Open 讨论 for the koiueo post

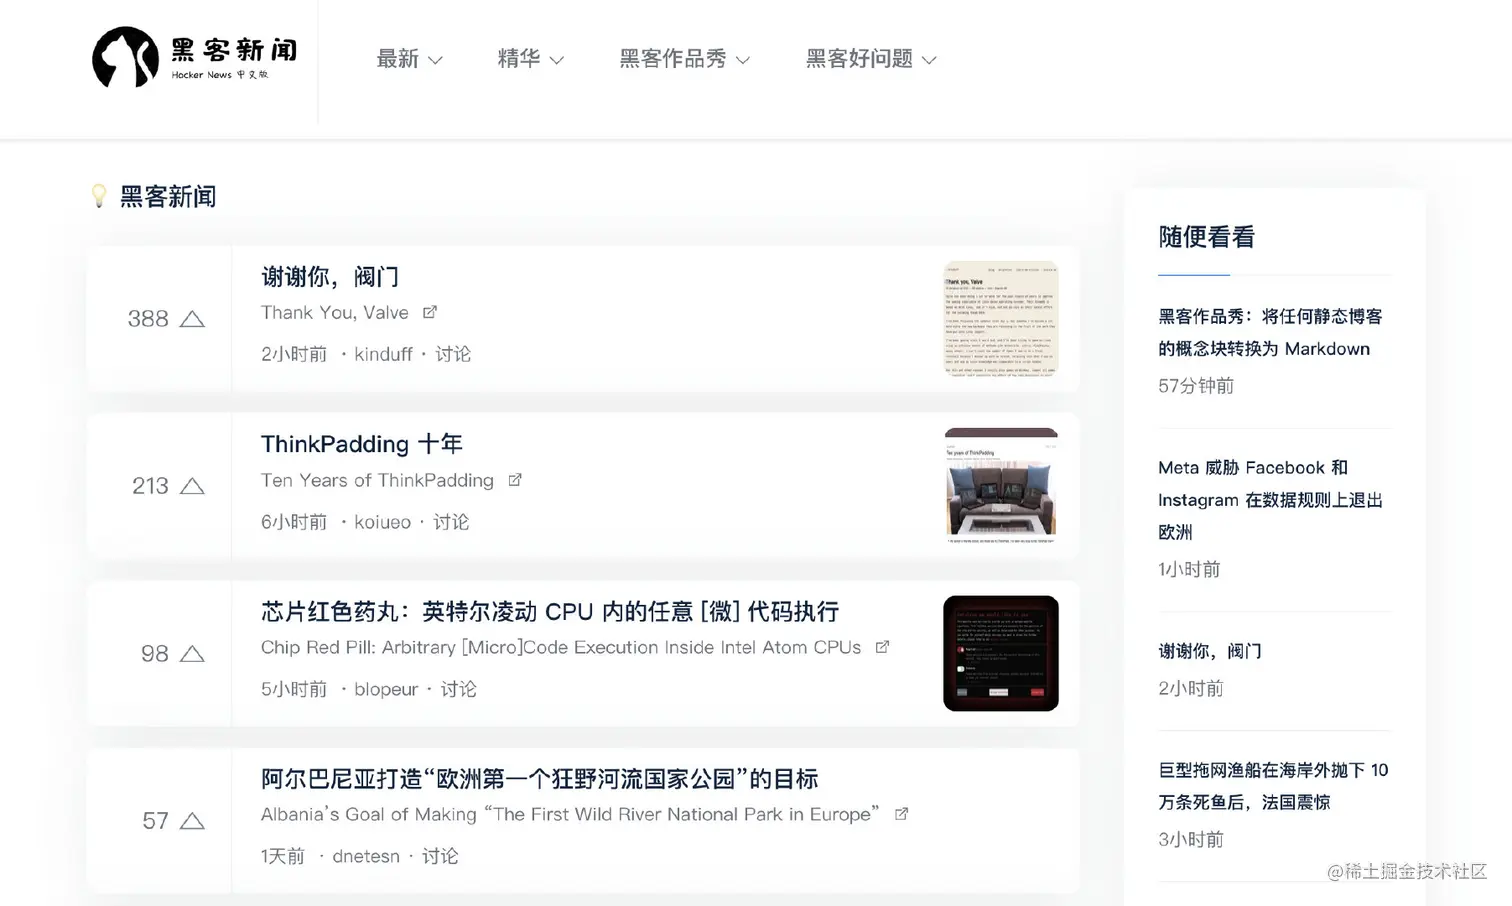pyautogui.click(x=451, y=522)
